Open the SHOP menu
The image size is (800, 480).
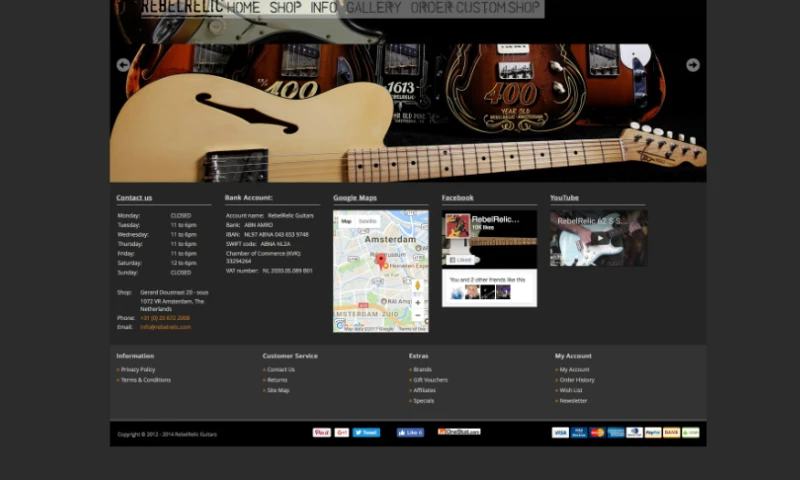[x=285, y=8]
